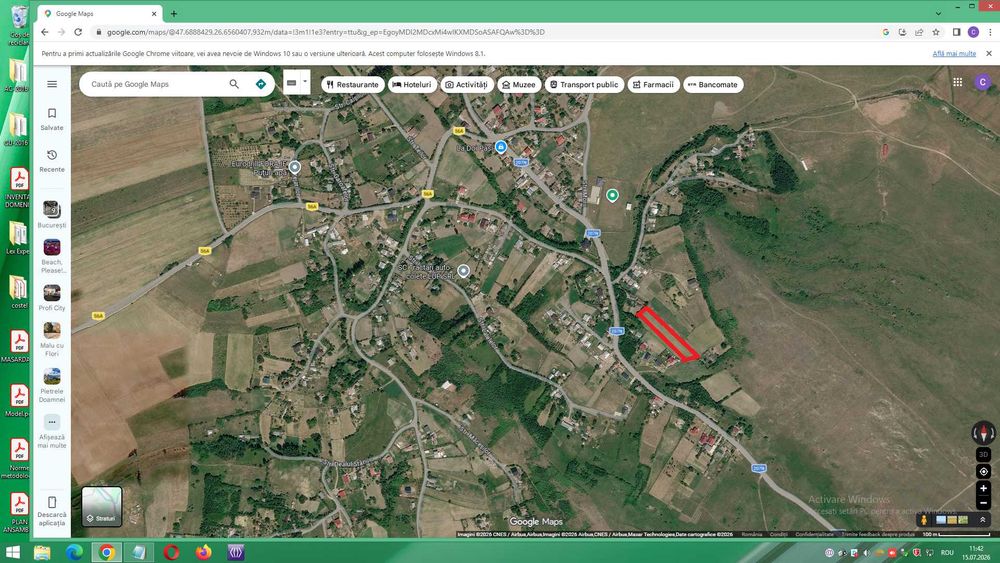Open Firefox from the taskbar
Viewport: 1000px width, 563px height.
(x=203, y=552)
